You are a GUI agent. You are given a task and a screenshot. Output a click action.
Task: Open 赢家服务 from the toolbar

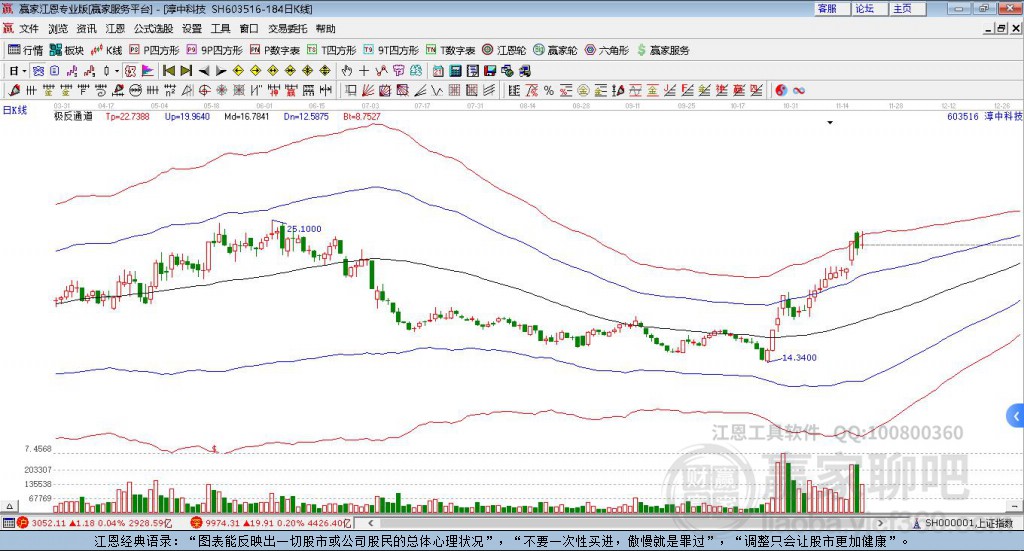point(663,50)
